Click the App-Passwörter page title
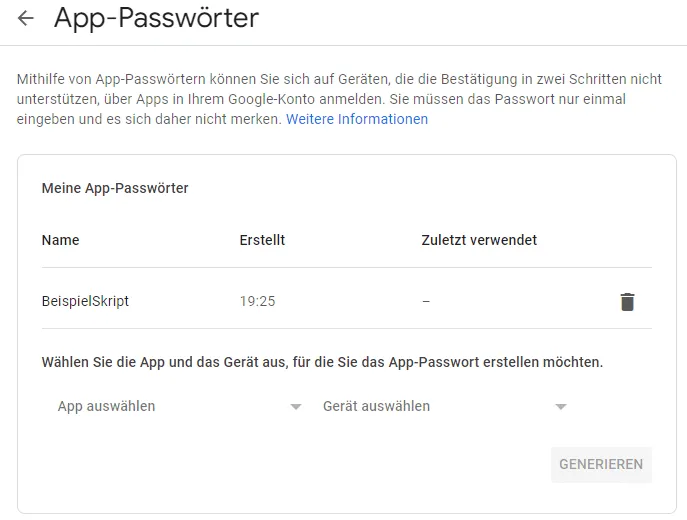Image resolution: width=687 pixels, height=520 pixels. [x=156, y=18]
